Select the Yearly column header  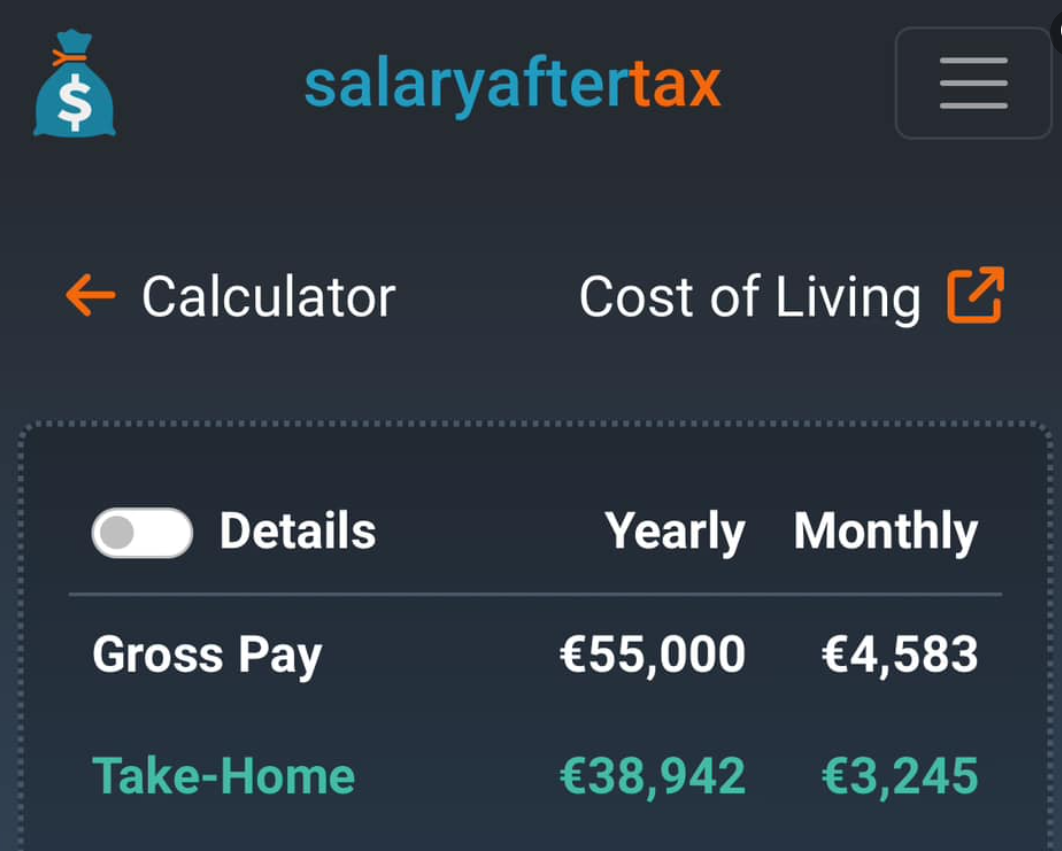674,532
